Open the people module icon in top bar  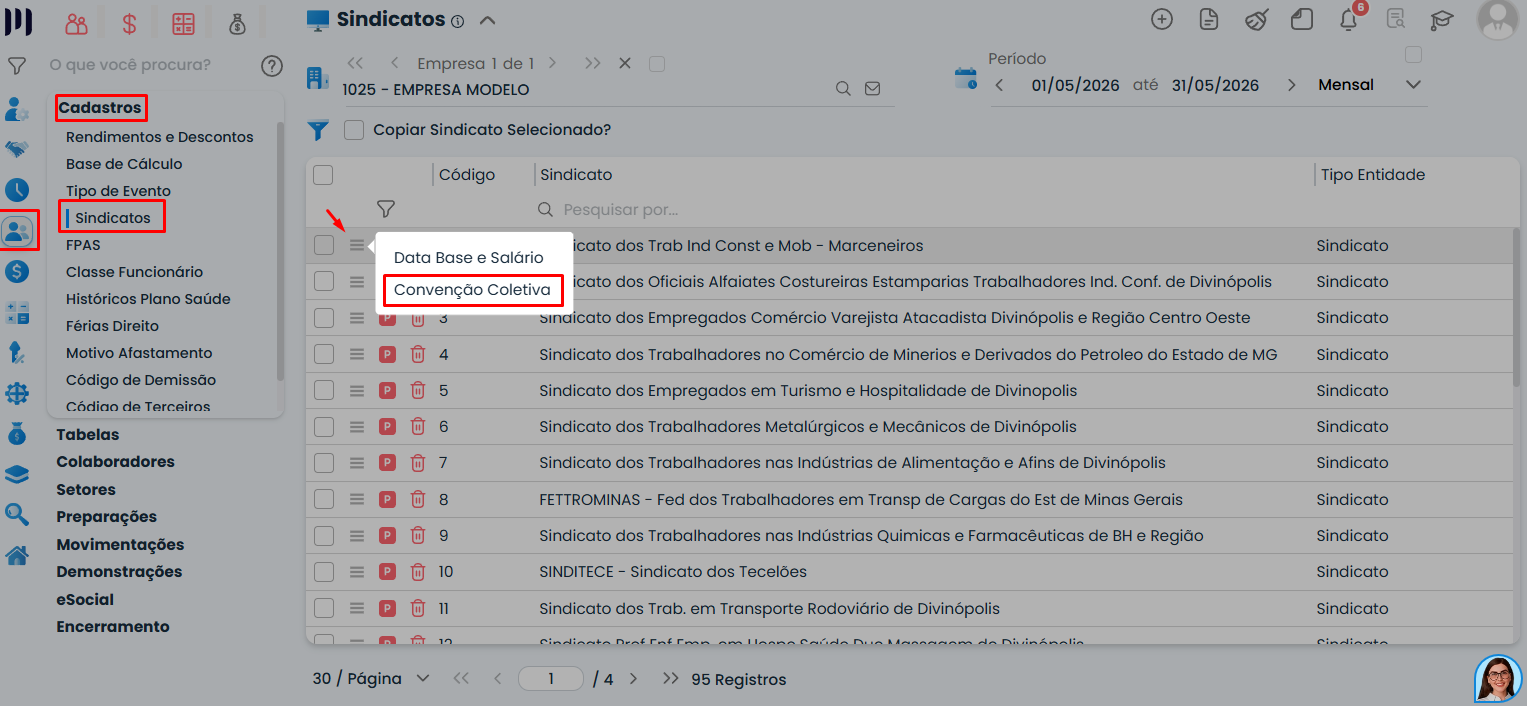click(x=76, y=22)
